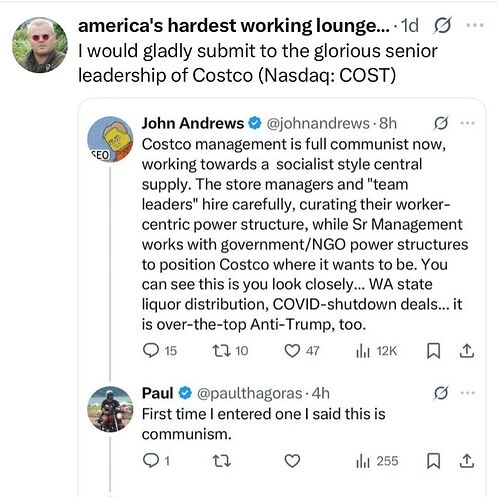Bookmark Paul's tweet
The width and height of the screenshot is (498, 499).
434,461
